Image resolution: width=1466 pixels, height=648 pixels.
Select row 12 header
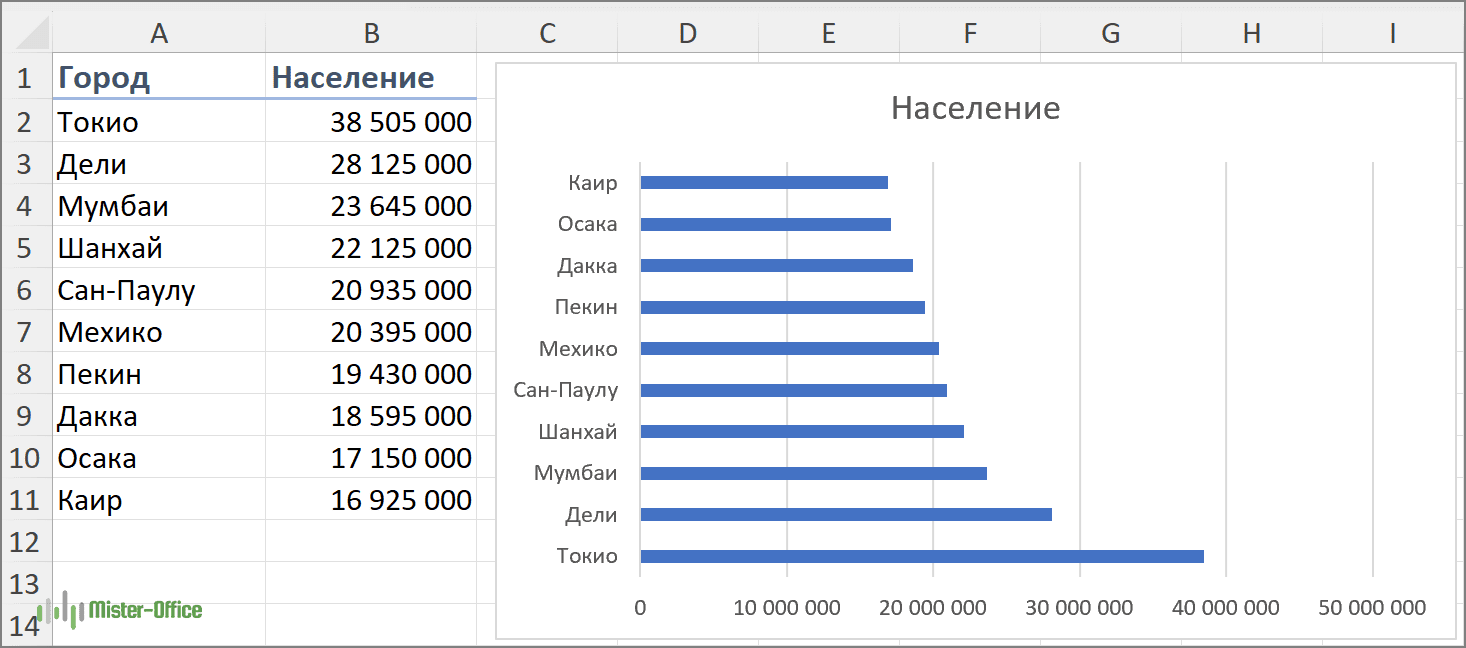coord(27,541)
